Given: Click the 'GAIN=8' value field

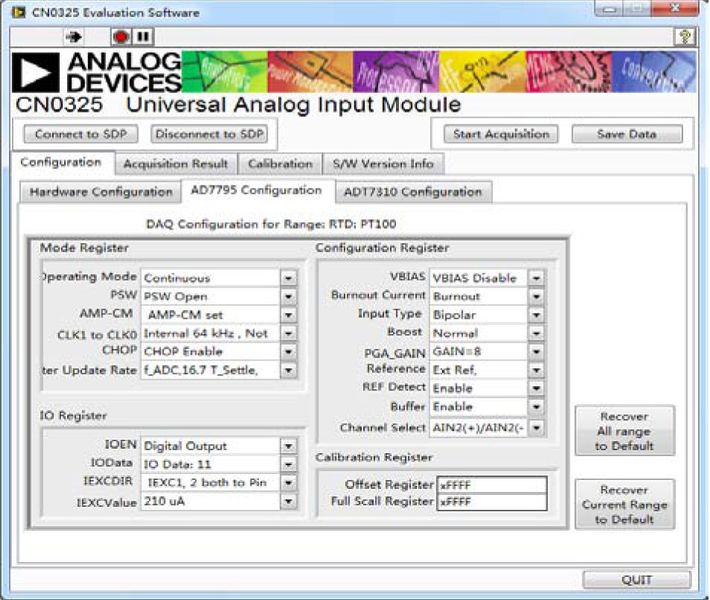Looking at the screenshot, I should [x=479, y=352].
